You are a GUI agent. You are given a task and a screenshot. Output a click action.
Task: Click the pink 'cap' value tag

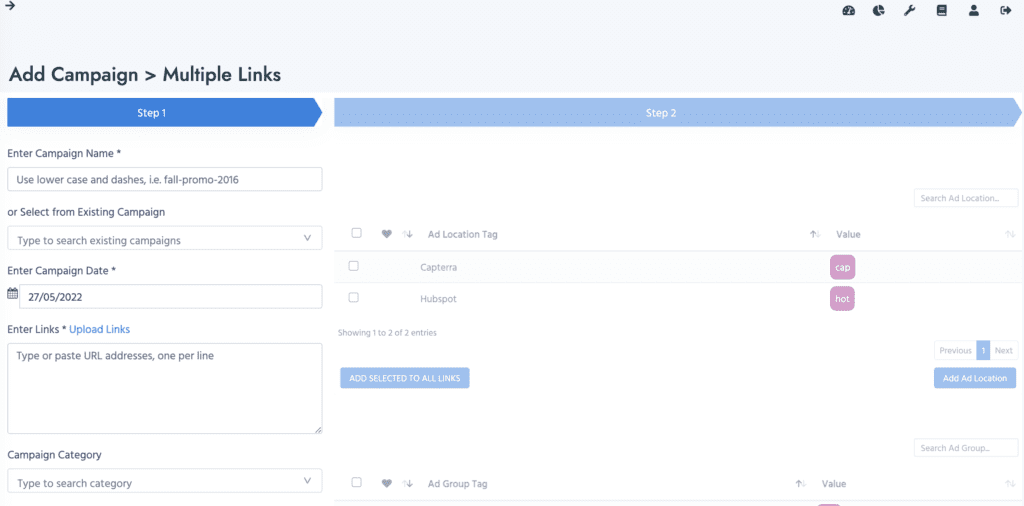[x=842, y=268]
